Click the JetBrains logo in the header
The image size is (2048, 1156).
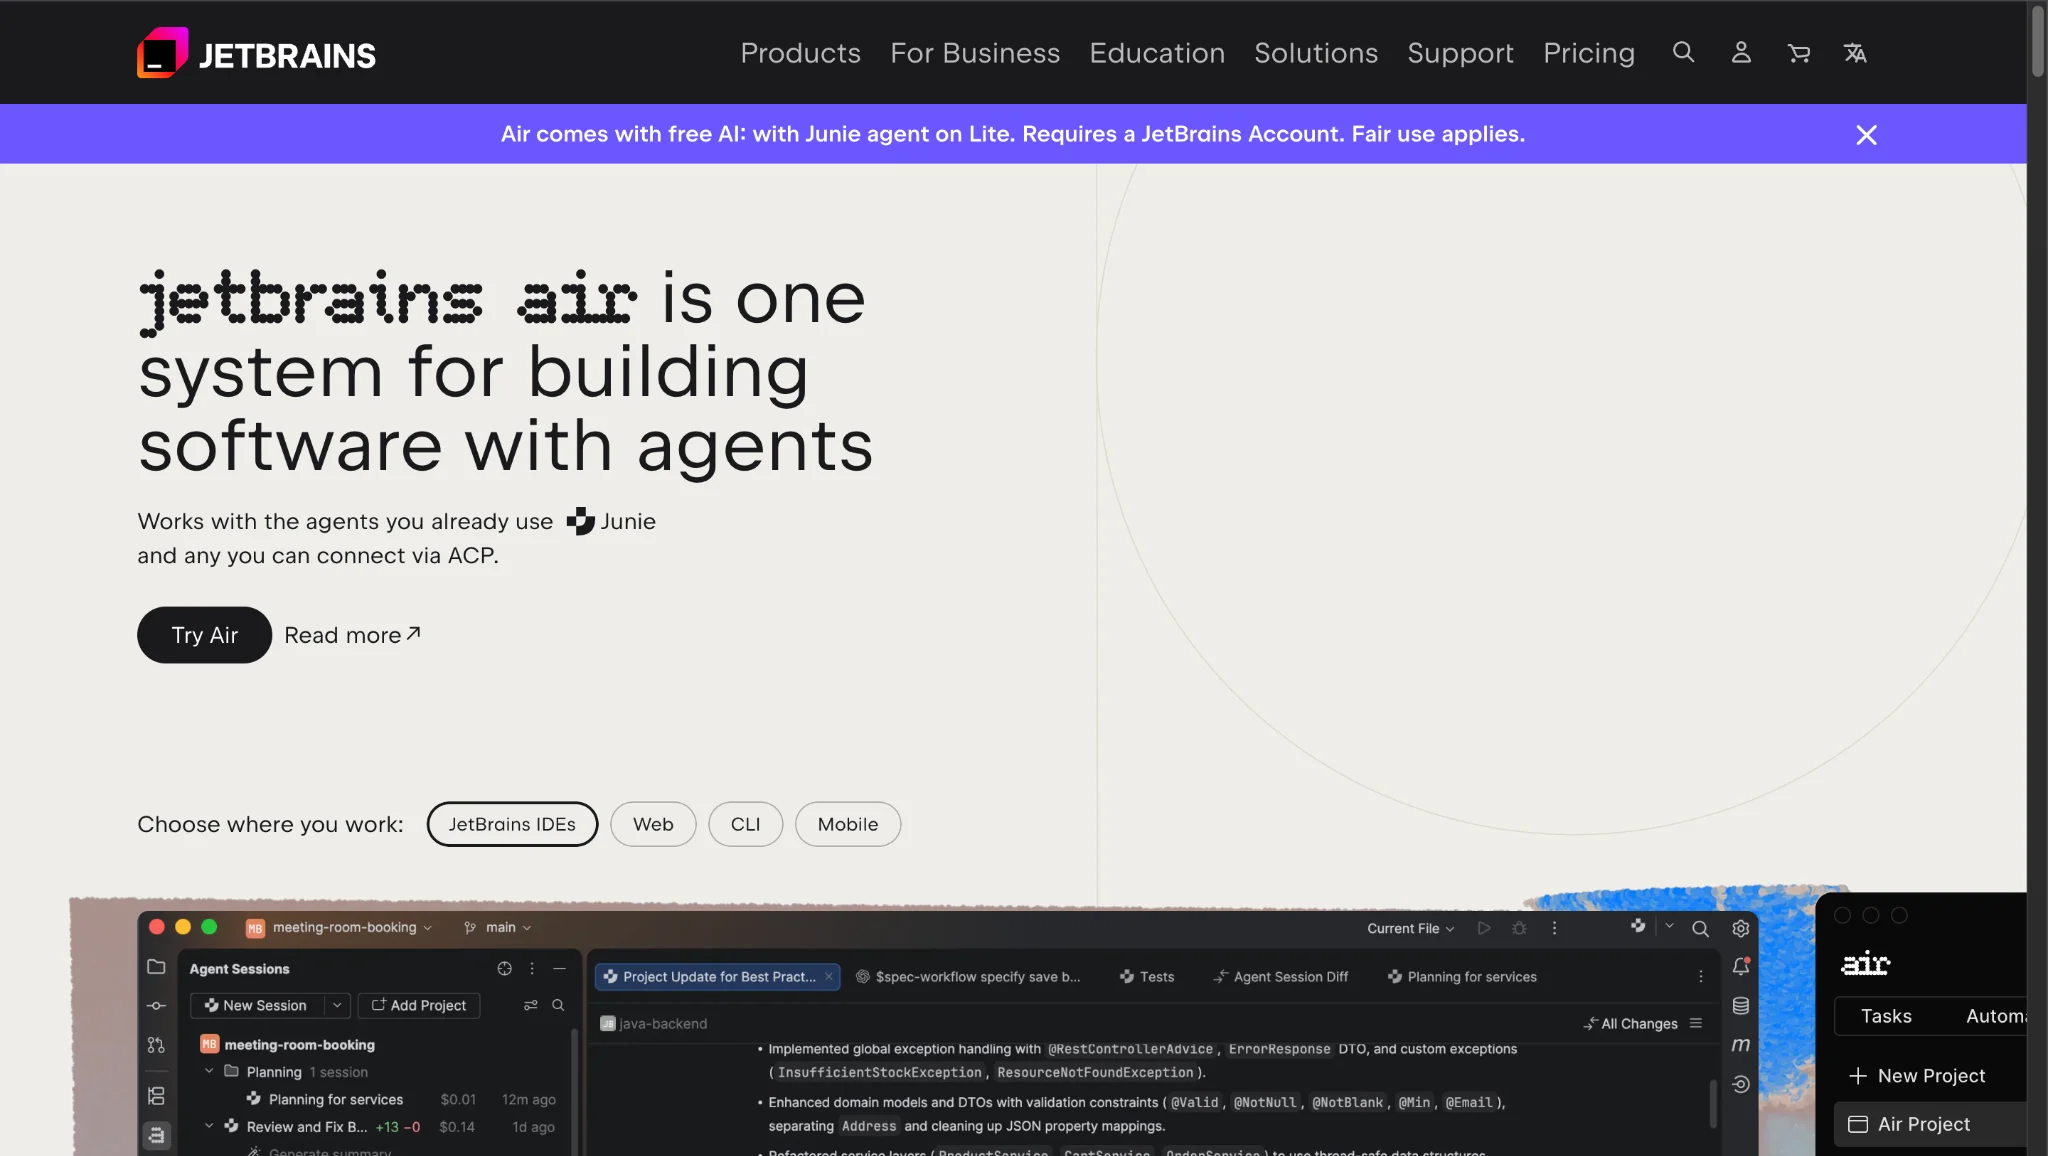pos(256,53)
